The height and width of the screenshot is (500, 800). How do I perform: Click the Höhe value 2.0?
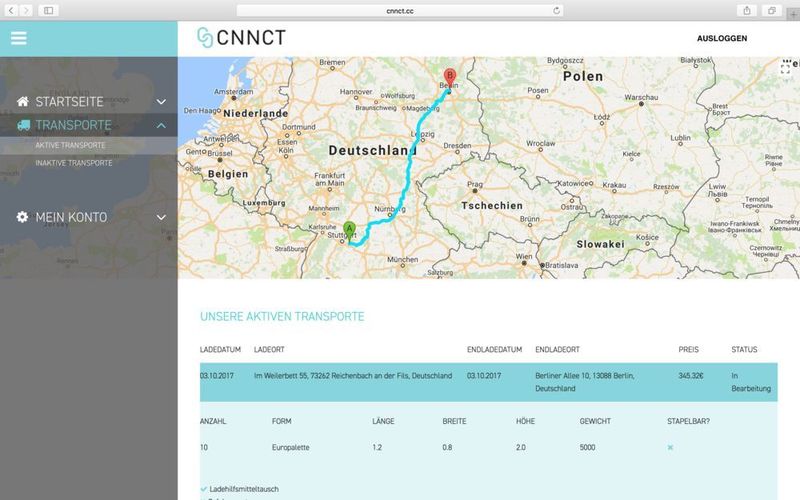[520, 447]
